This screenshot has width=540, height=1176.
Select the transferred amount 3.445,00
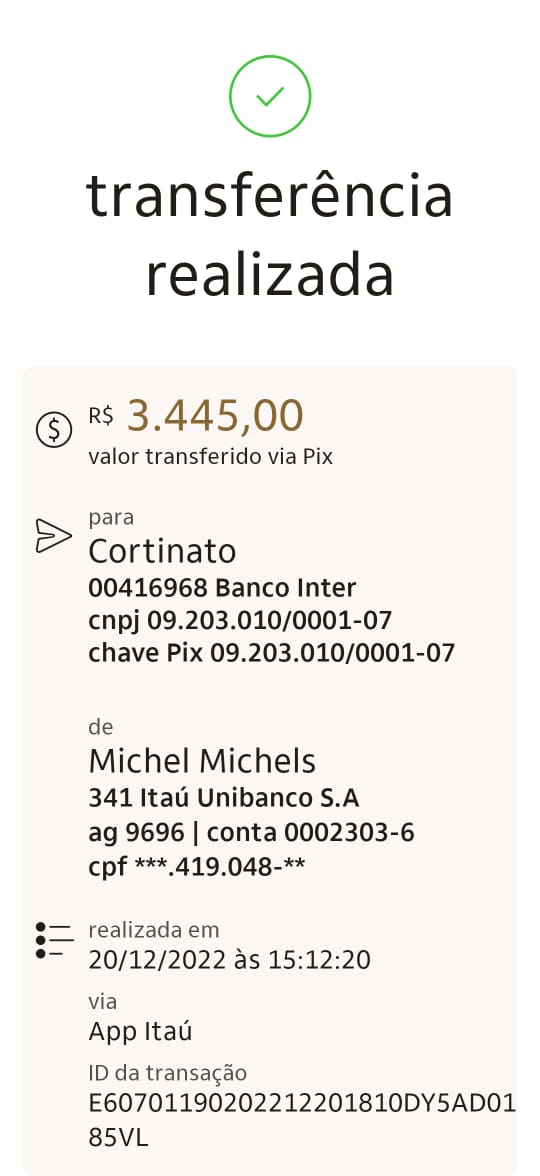(215, 416)
